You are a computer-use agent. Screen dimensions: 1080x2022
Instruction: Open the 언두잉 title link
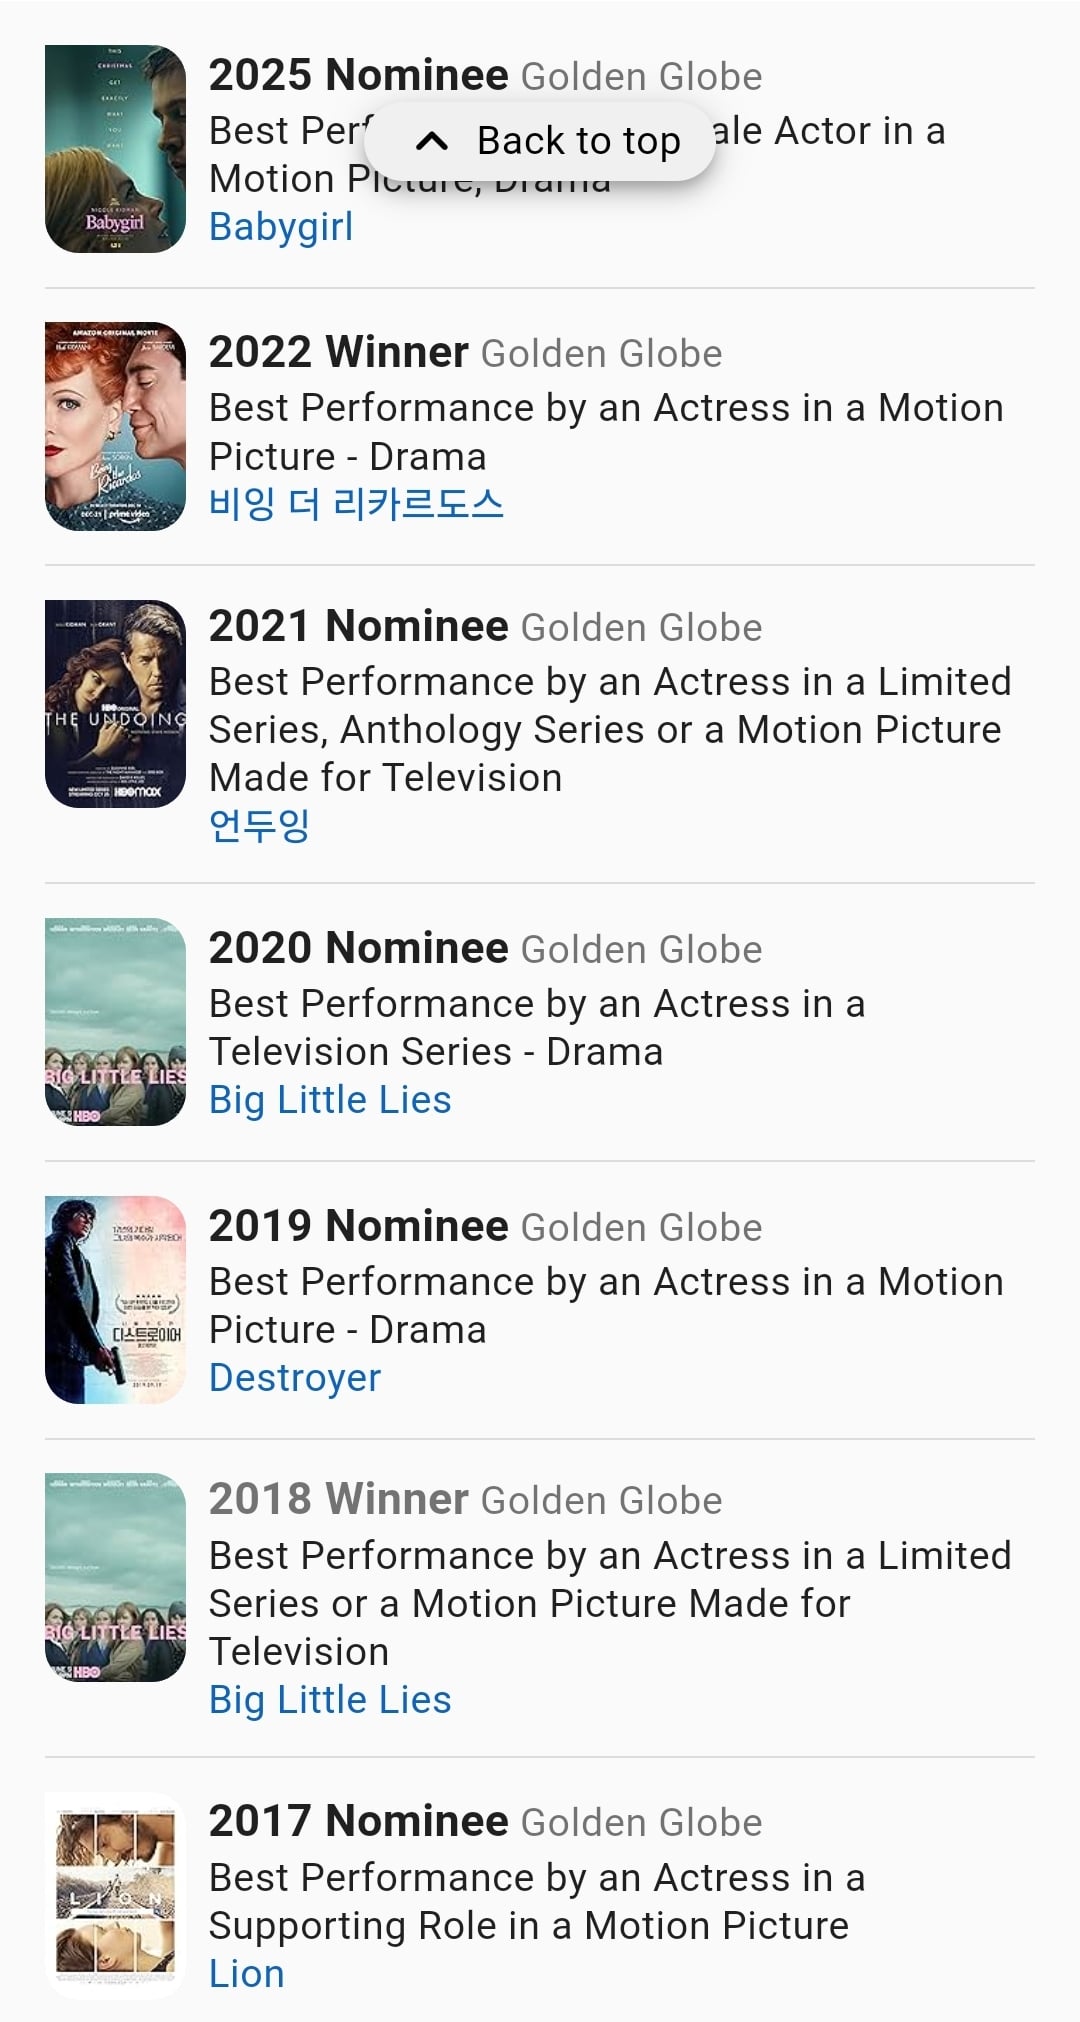(259, 826)
